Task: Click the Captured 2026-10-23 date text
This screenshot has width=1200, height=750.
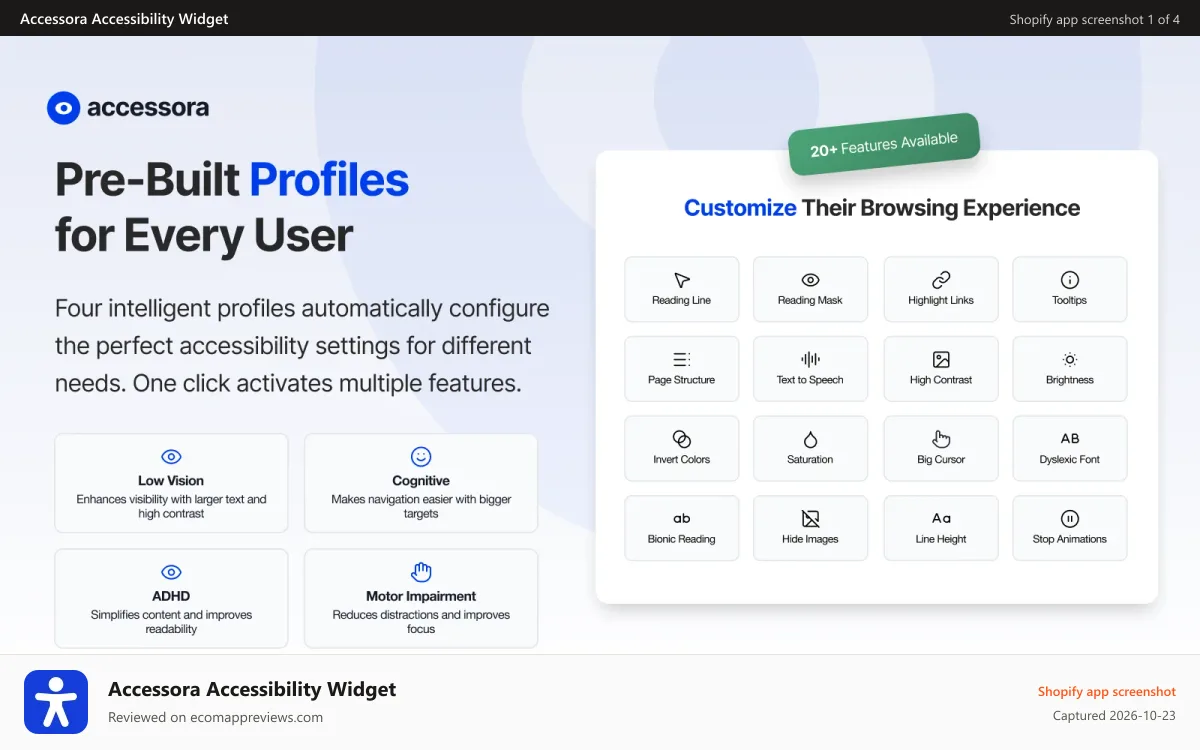Action: coord(1114,716)
